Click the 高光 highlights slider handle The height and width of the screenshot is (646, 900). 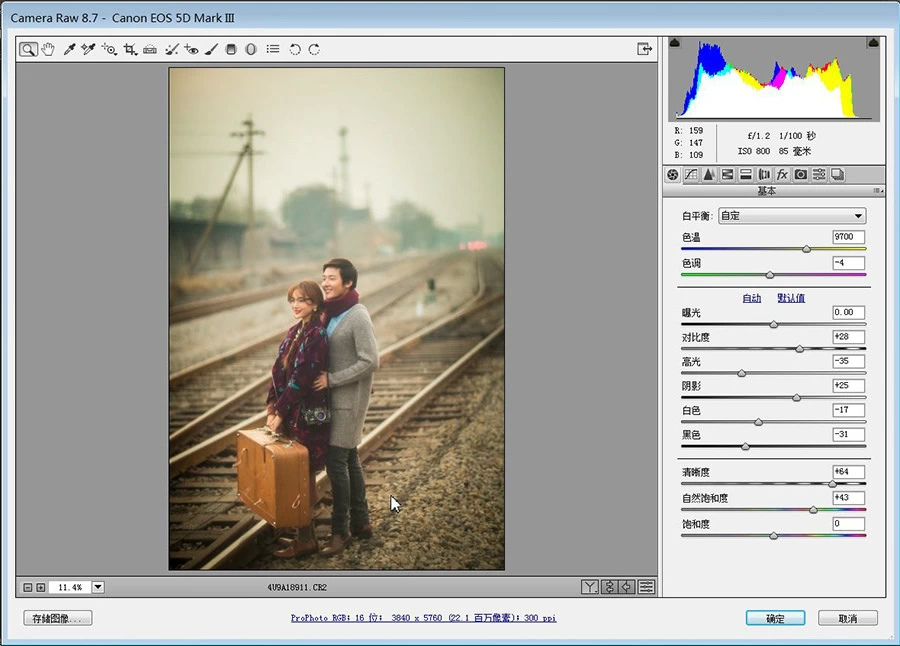coord(742,373)
